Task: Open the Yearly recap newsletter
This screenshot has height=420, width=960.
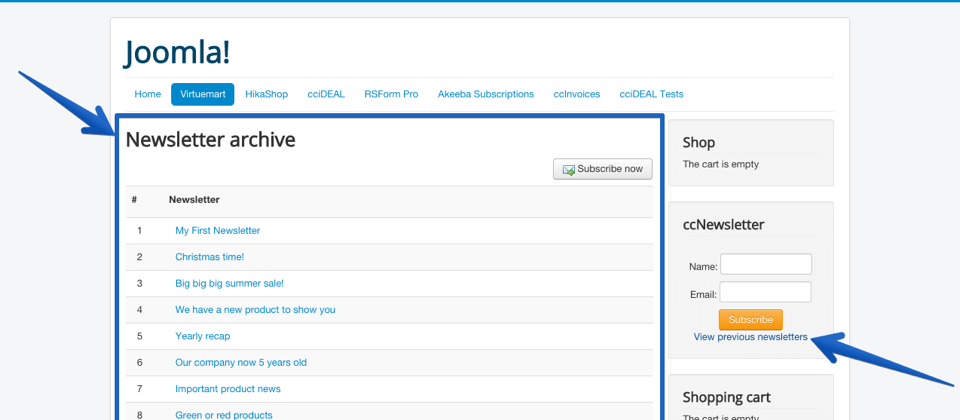Action: (203, 336)
